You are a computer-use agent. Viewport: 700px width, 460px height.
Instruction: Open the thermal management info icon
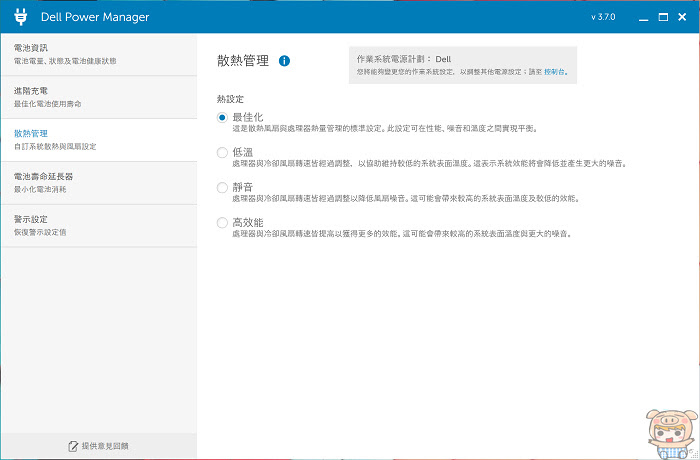[x=284, y=61]
